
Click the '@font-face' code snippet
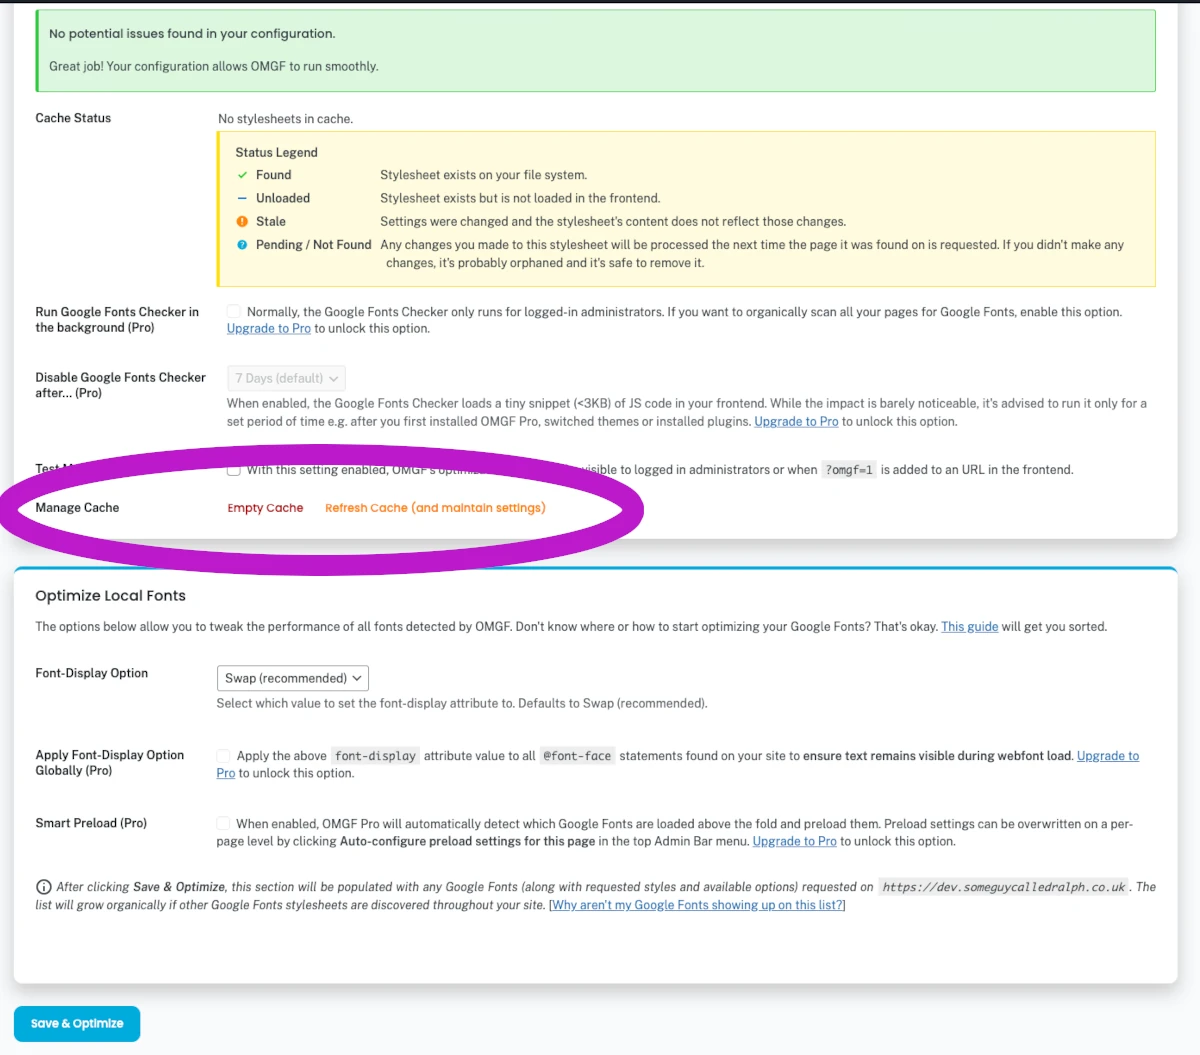pyautogui.click(x=577, y=756)
